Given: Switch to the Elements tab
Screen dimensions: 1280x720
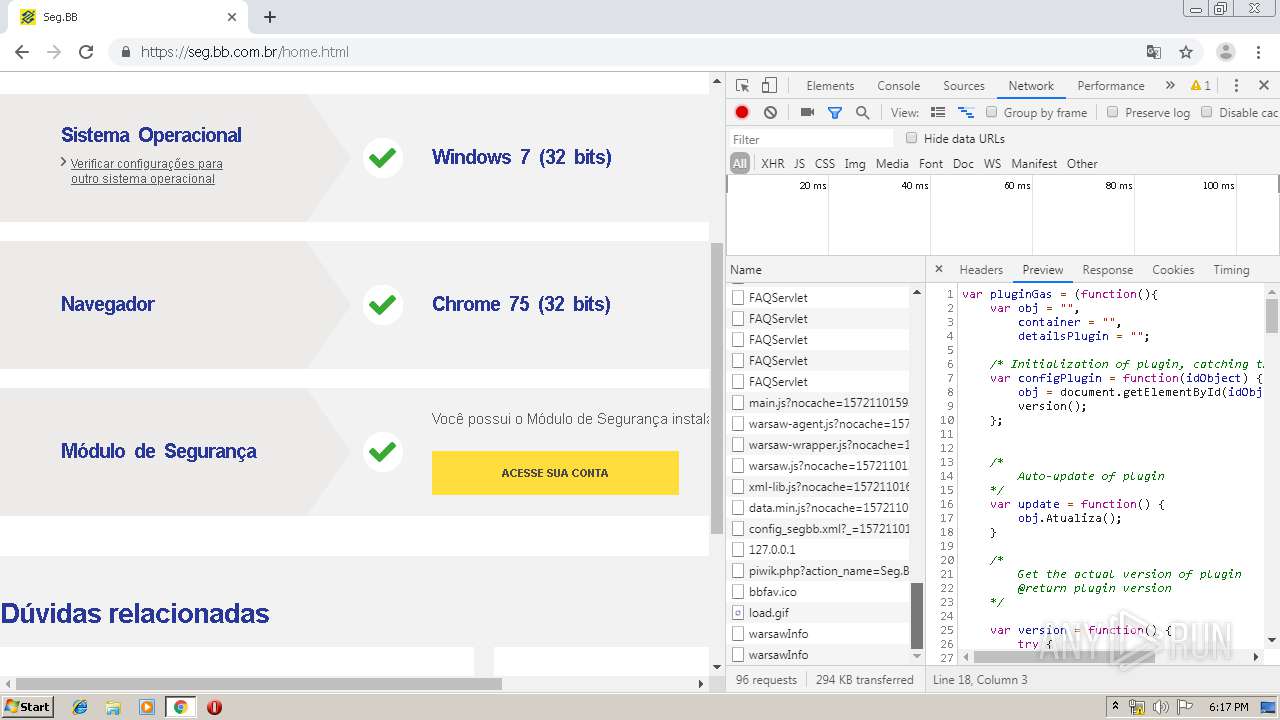Looking at the screenshot, I should click(830, 86).
